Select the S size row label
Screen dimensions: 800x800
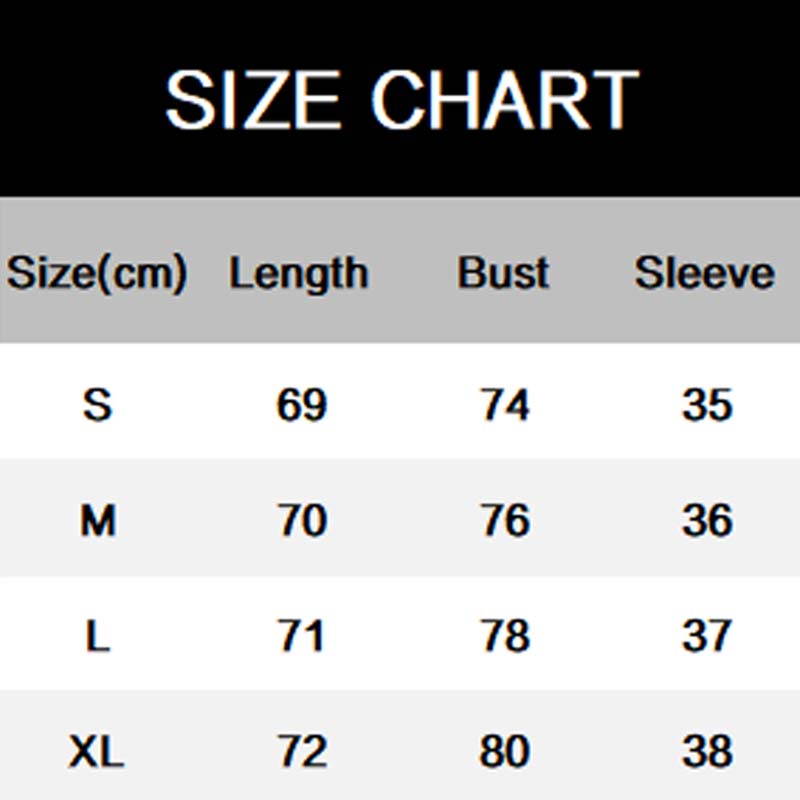click(x=97, y=405)
